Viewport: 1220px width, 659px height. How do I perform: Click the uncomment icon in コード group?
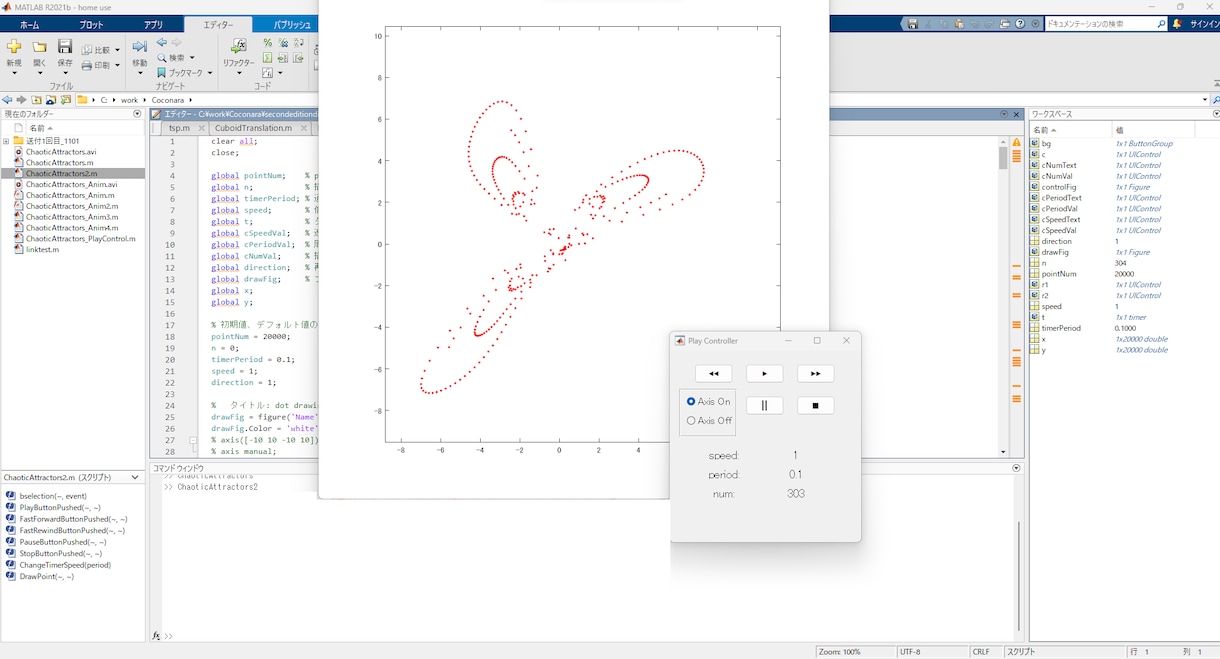(283, 43)
